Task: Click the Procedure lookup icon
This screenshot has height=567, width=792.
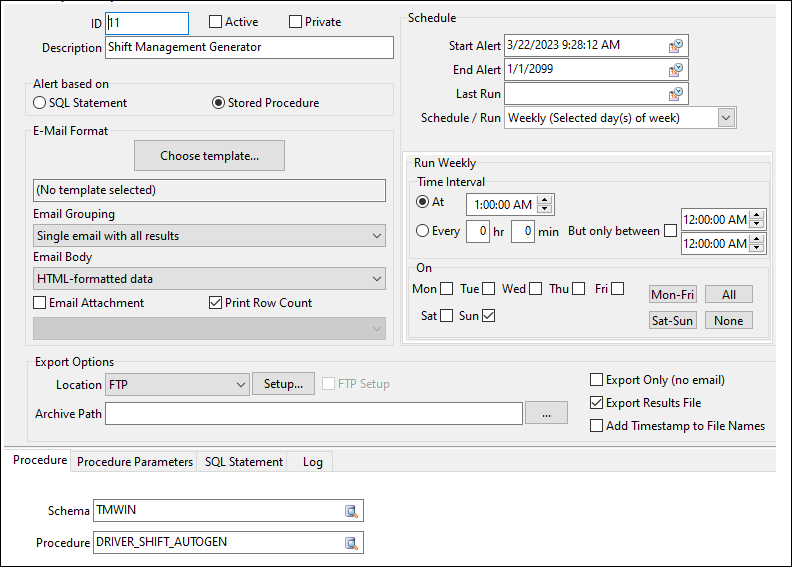Action: point(351,543)
